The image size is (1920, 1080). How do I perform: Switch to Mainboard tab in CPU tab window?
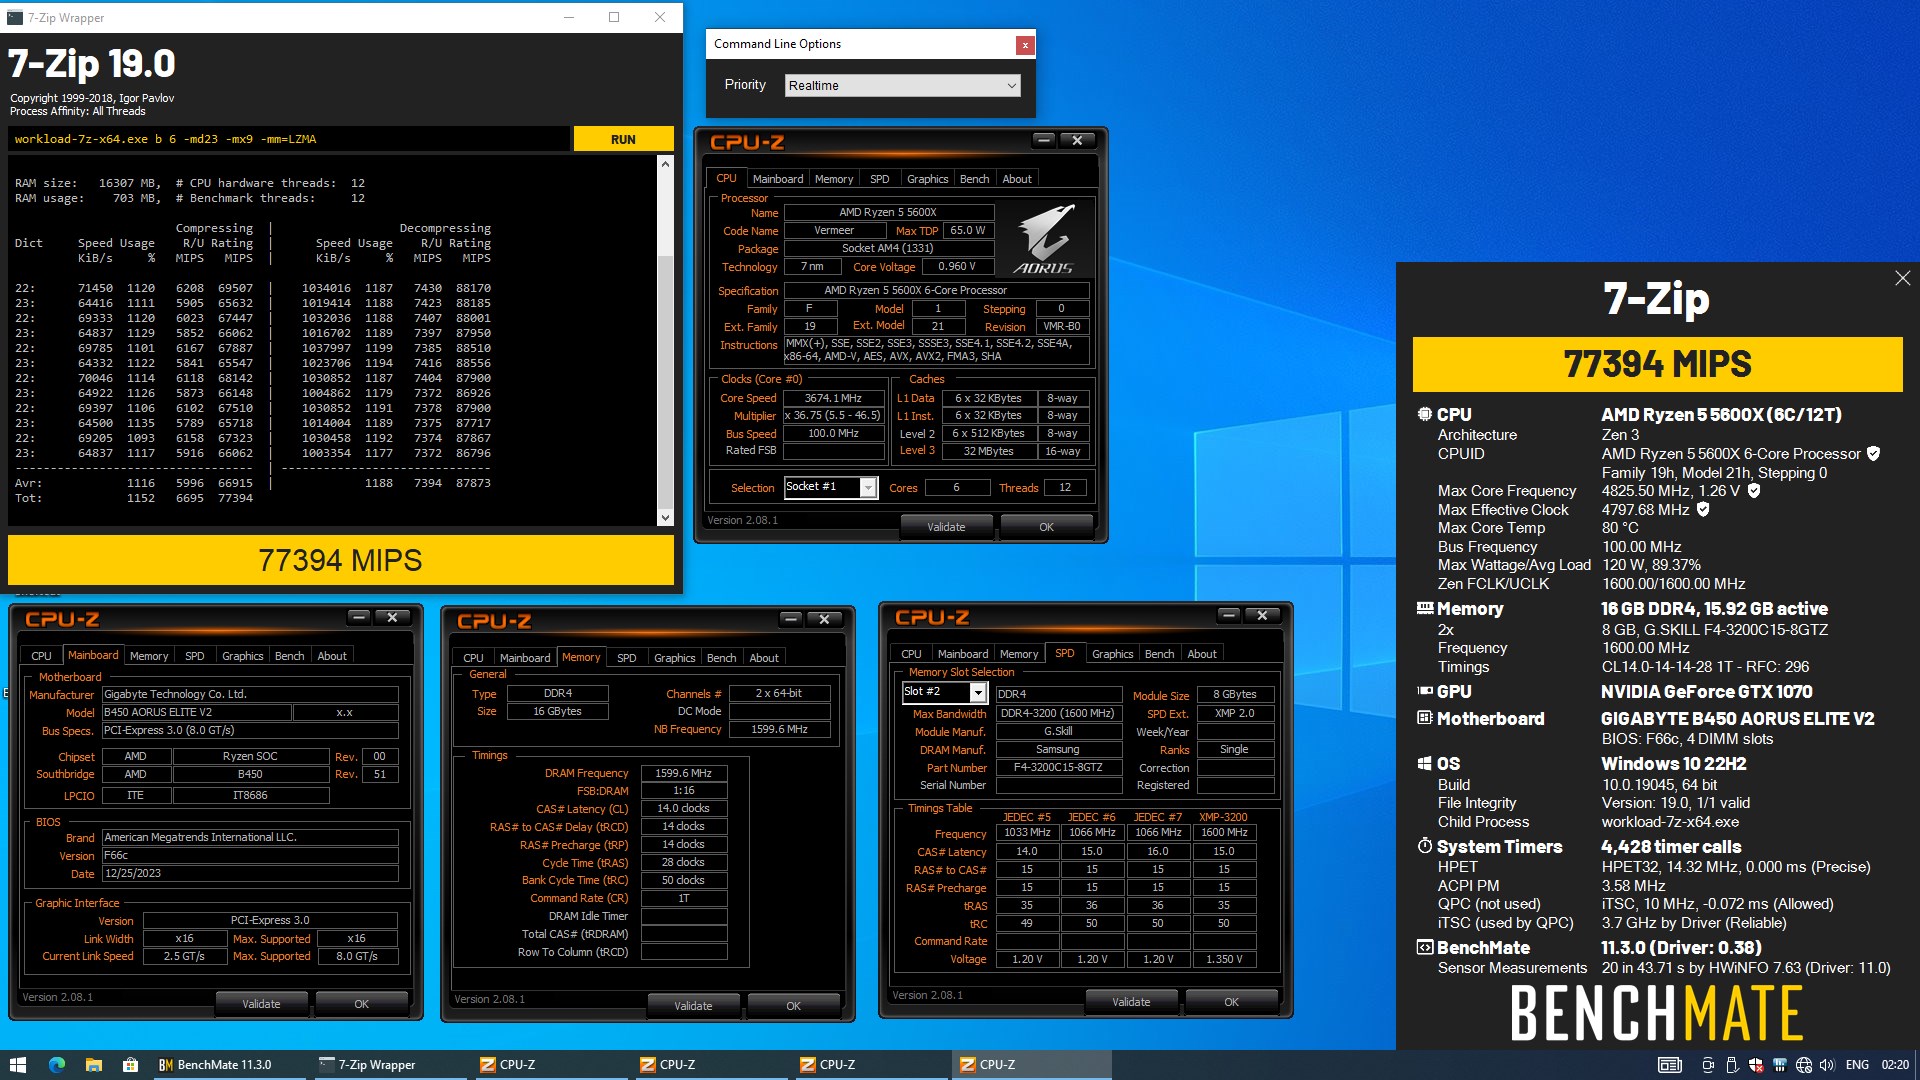(x=778, y=179)
